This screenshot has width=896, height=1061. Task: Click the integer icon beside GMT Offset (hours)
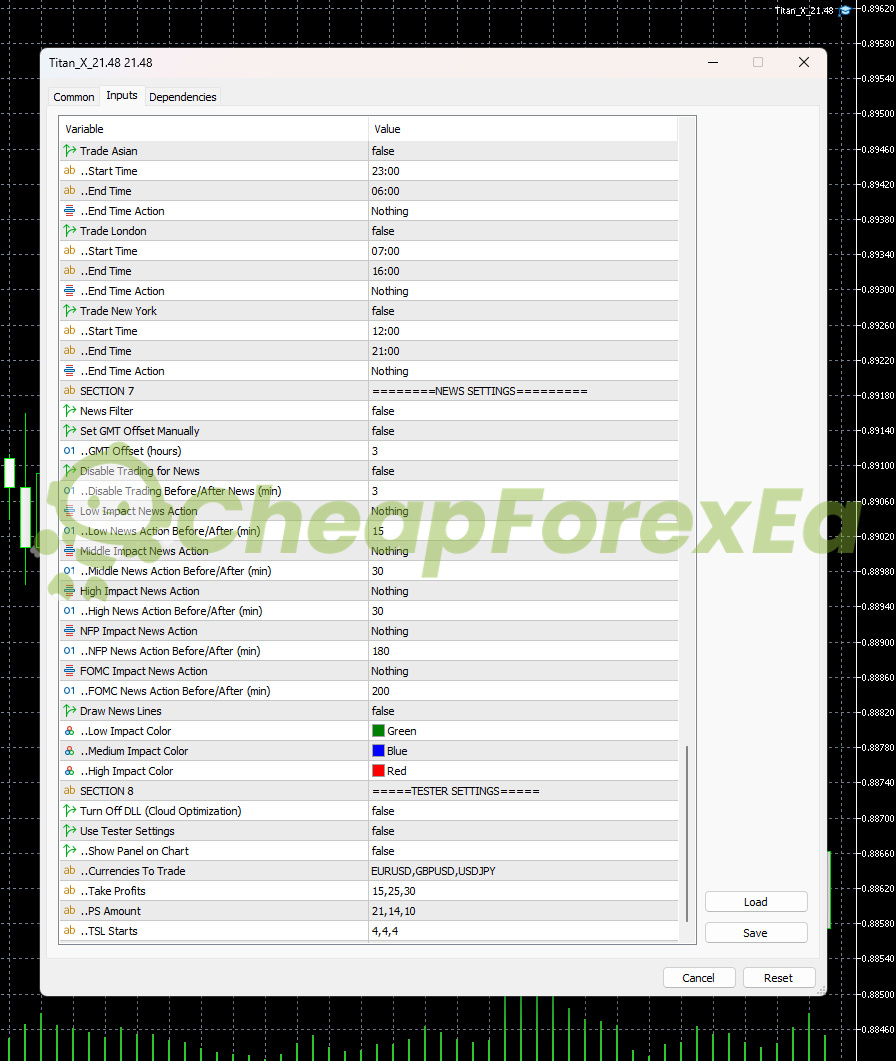click(70, 450)
